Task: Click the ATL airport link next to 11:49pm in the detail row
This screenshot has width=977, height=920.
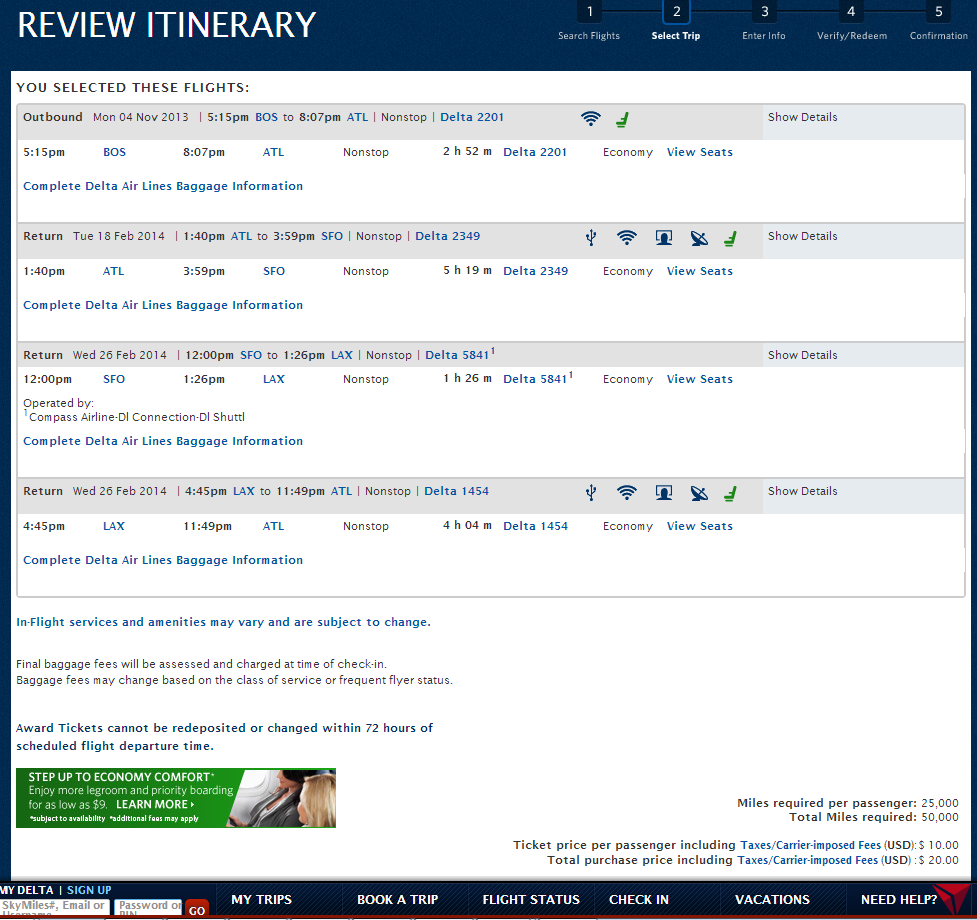Action: point(274,526)
